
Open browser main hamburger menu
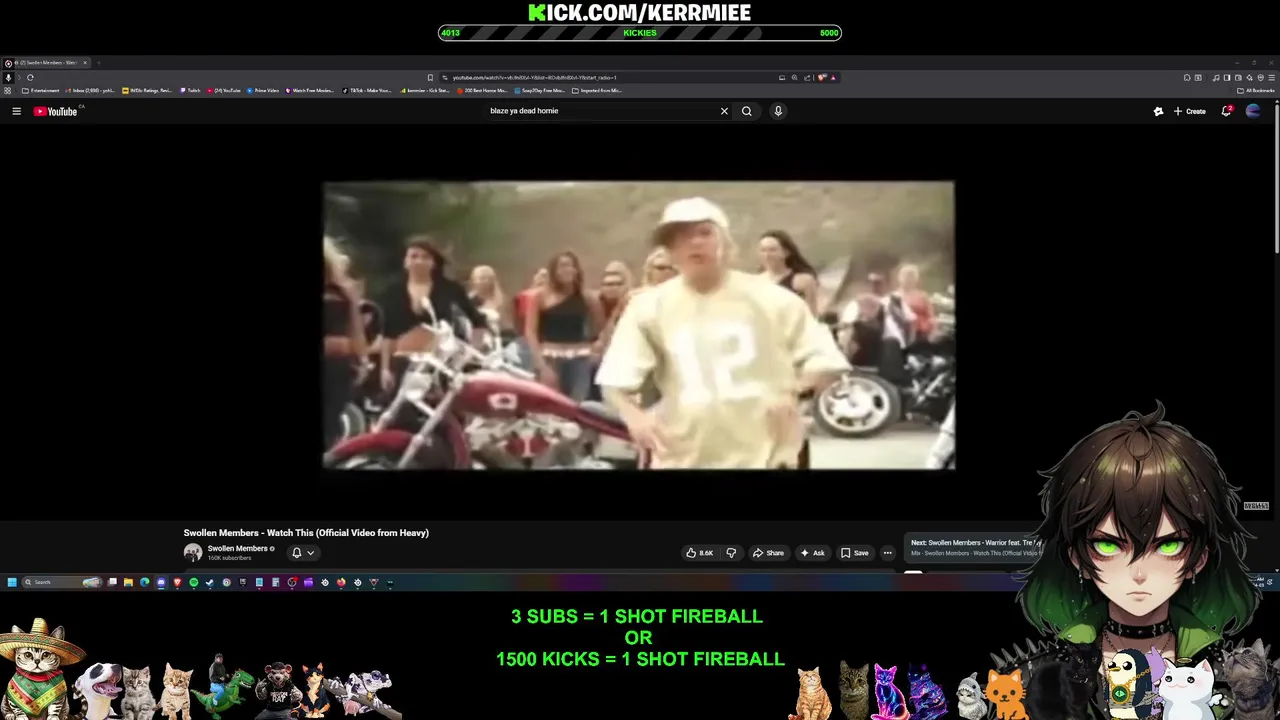coord(1271,77)
